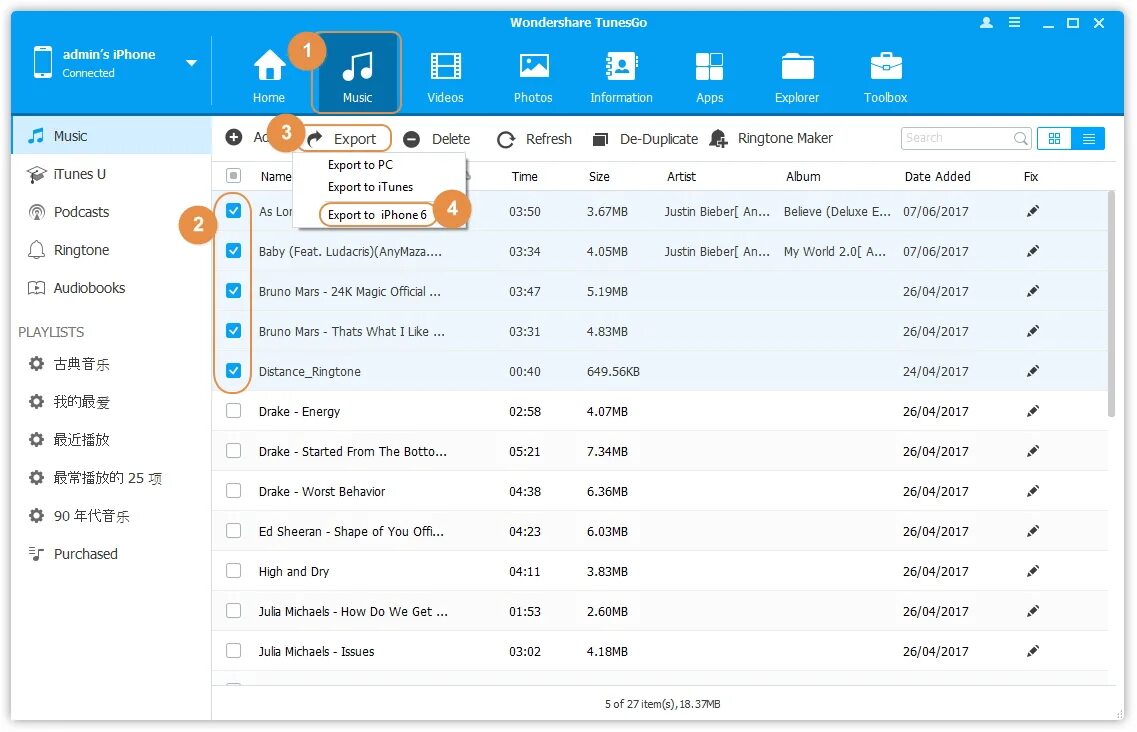Select the Music tab icon
The width and height of the screenshot is (1137, 732).
tap(357, 66)
